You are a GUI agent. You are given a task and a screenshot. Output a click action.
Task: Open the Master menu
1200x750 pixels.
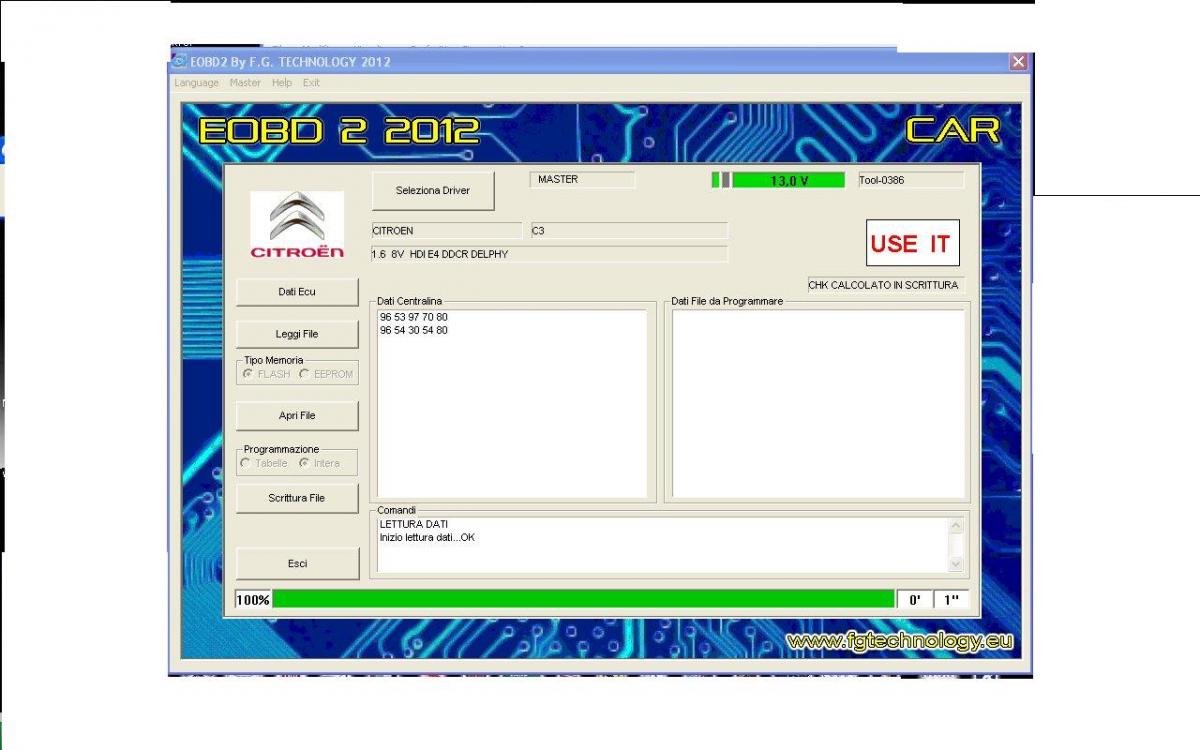(245, 83)
